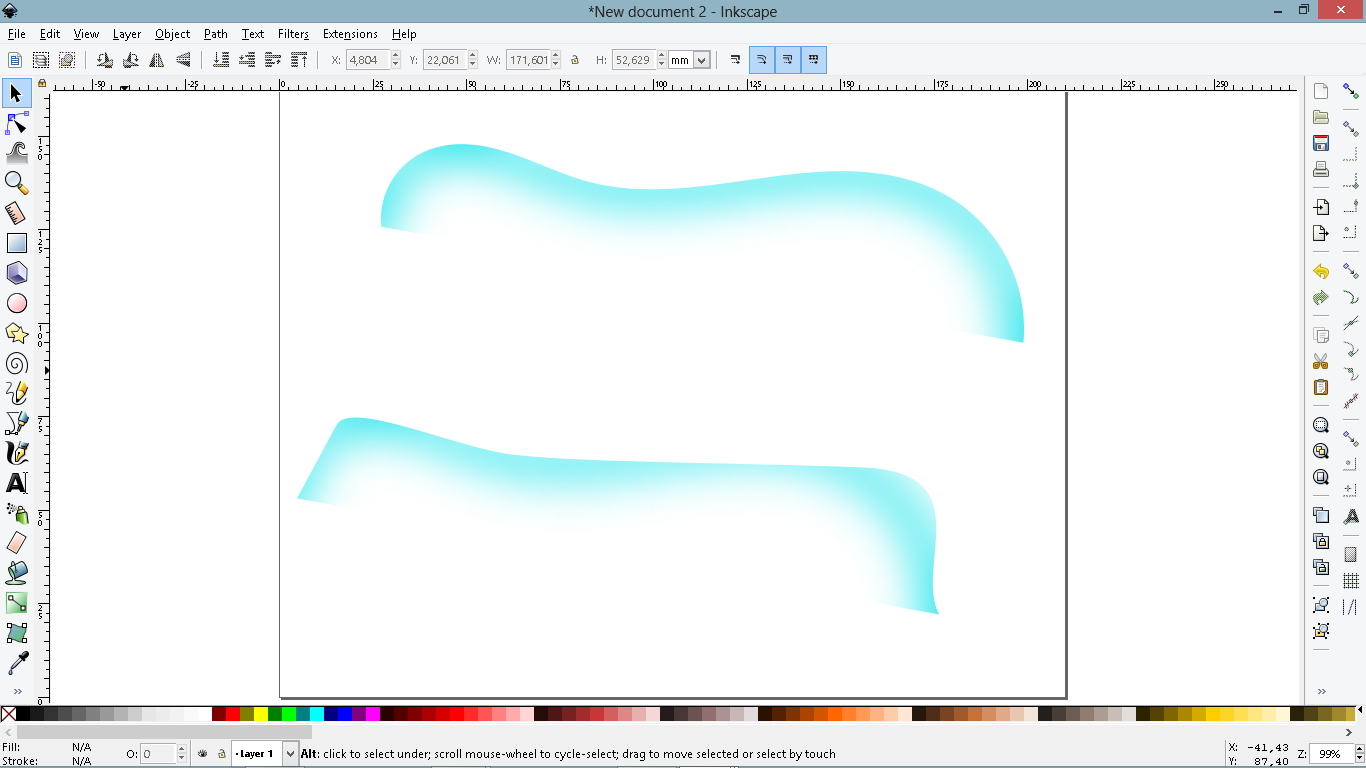The height and width of the screenshot is (768, 1366).
Task: Select the 3D Box tool
Action: click(x=16, y=273)
